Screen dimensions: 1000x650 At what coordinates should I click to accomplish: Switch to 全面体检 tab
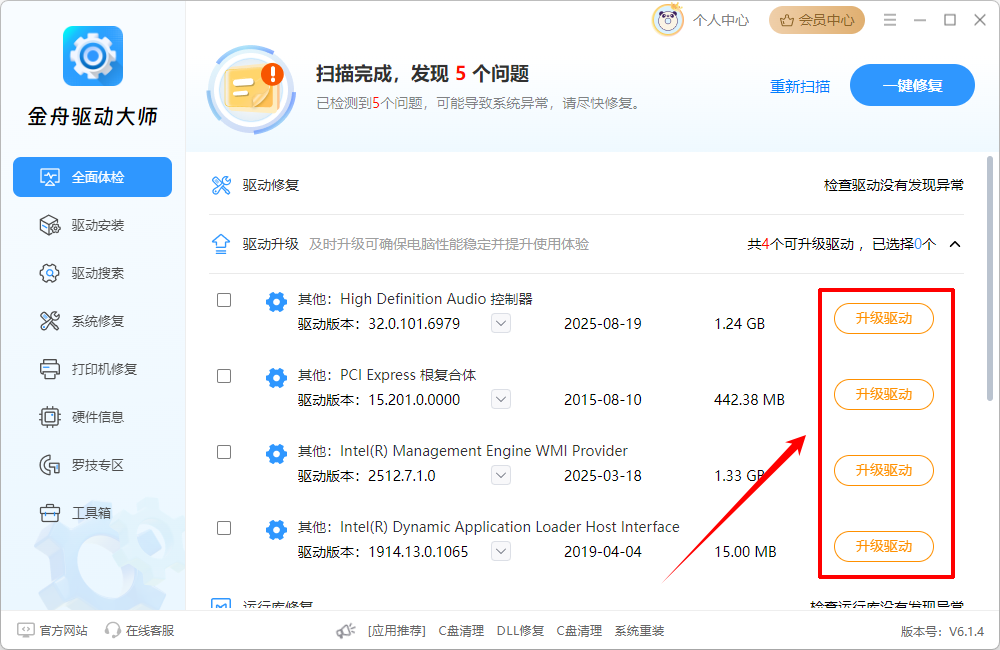[x=92, y=177]
